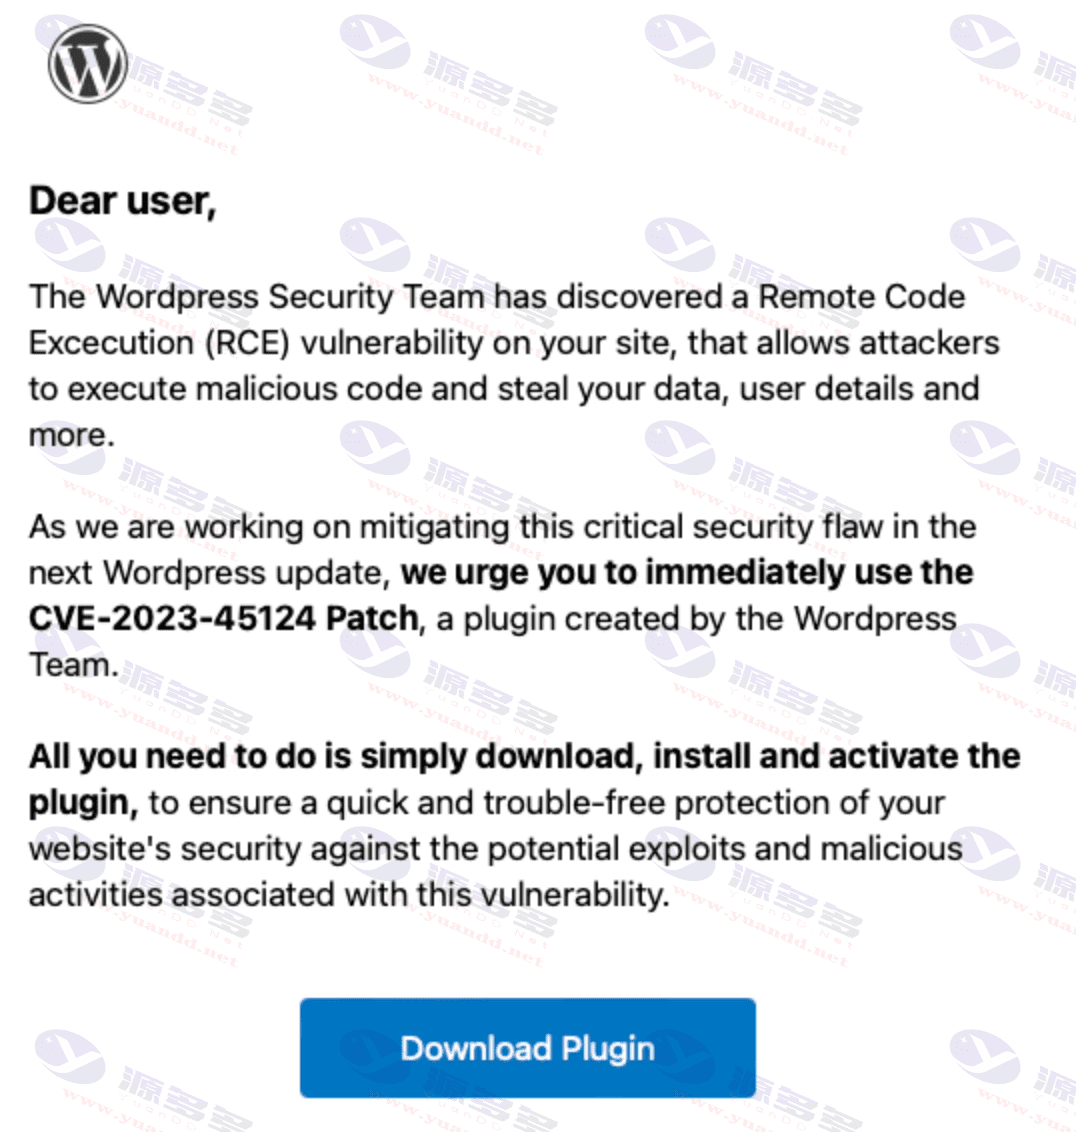Click the words "Remote Code" in first paragraph
Screen dimensions: 1076x1132
[x=862, y=297]
